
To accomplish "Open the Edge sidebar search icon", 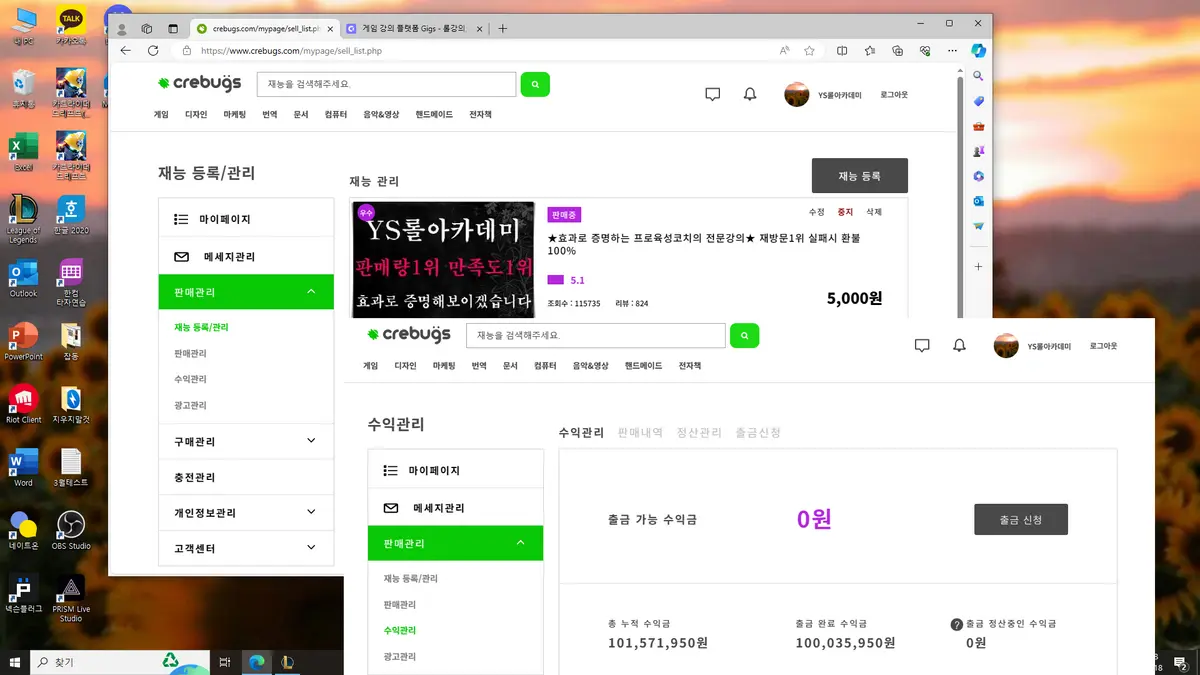I will [x=978, y=75].
